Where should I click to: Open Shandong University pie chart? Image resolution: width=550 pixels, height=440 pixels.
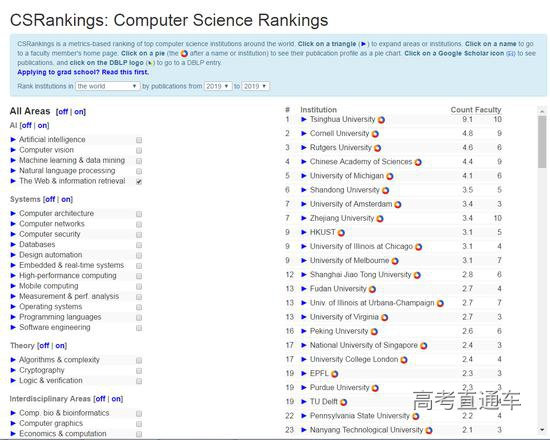[385, 191]
